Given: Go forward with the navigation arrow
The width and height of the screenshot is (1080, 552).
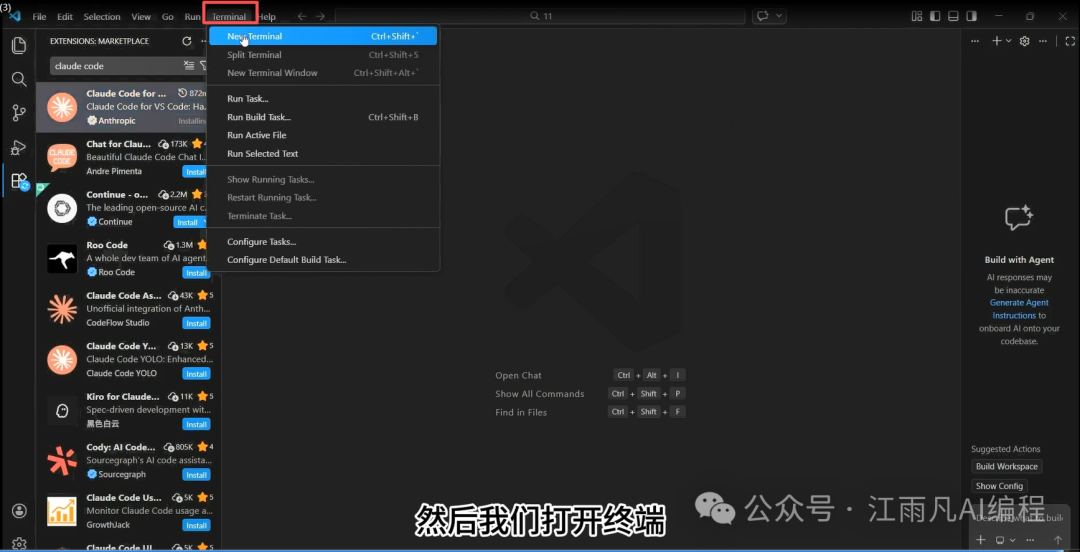Looking at the screenshot, I should pyautogui.click(x=320, y=16).
